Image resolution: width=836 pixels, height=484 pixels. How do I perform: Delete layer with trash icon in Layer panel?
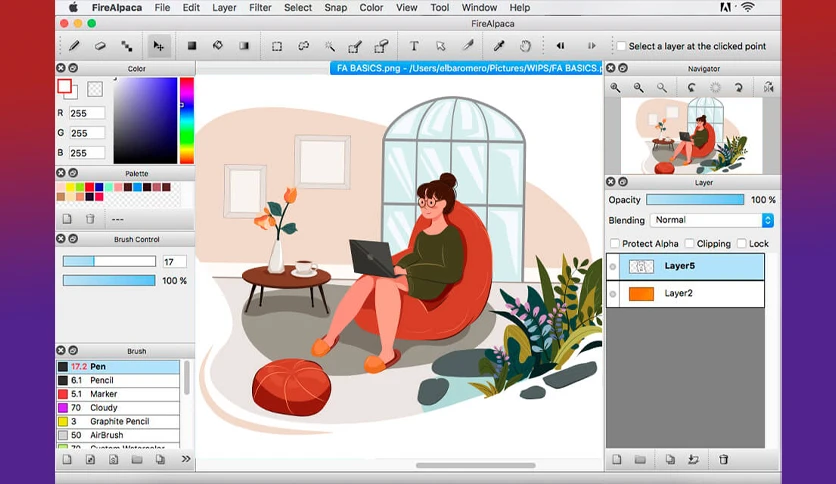724,459
